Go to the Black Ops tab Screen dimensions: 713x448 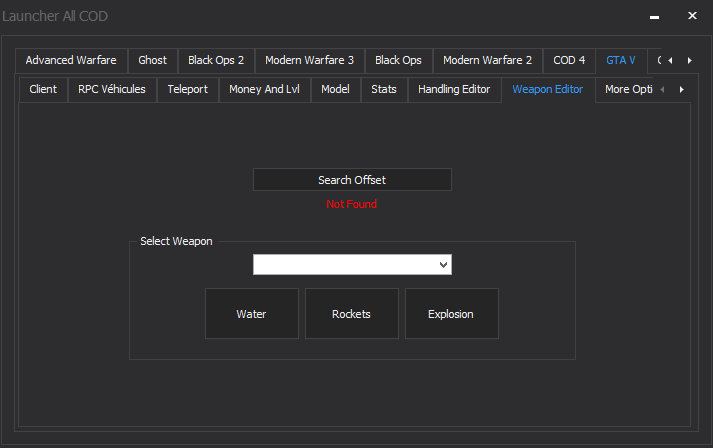[398, 60]
